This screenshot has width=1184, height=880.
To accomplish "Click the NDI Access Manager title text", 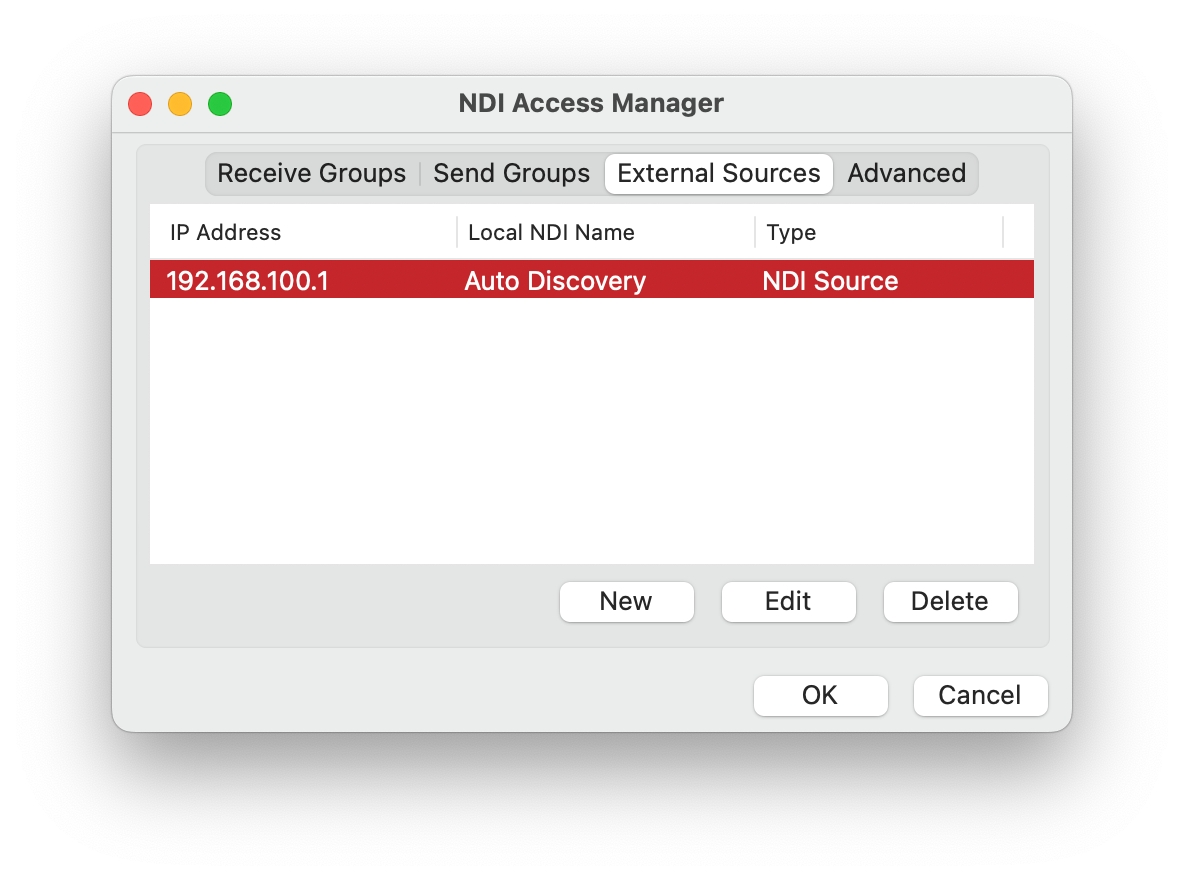I will (591, 103).
